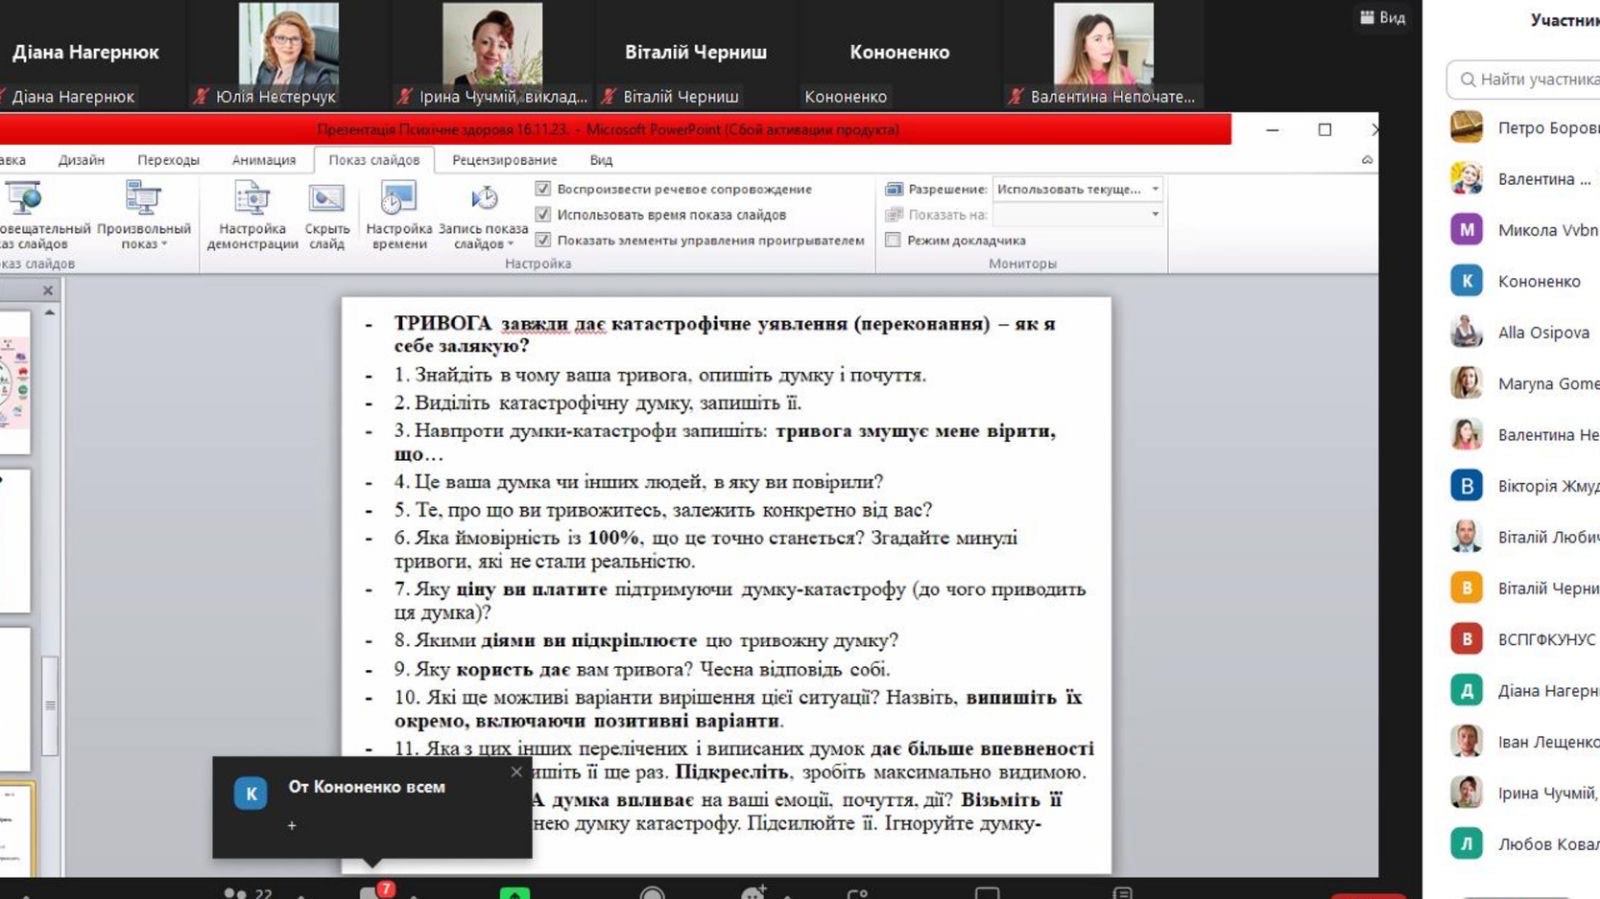Image resolution: width=1600 pixels, height=899 pixels.
Task: Toggle Воспроизвести речевое сопровождение checkbox
Action: [x=543, y=188]
